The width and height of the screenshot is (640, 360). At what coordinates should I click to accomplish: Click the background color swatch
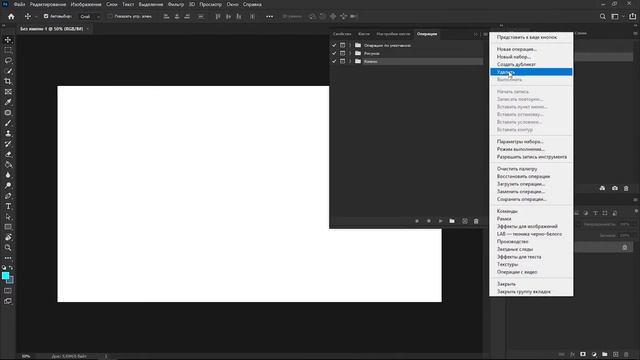click(11, 281)
